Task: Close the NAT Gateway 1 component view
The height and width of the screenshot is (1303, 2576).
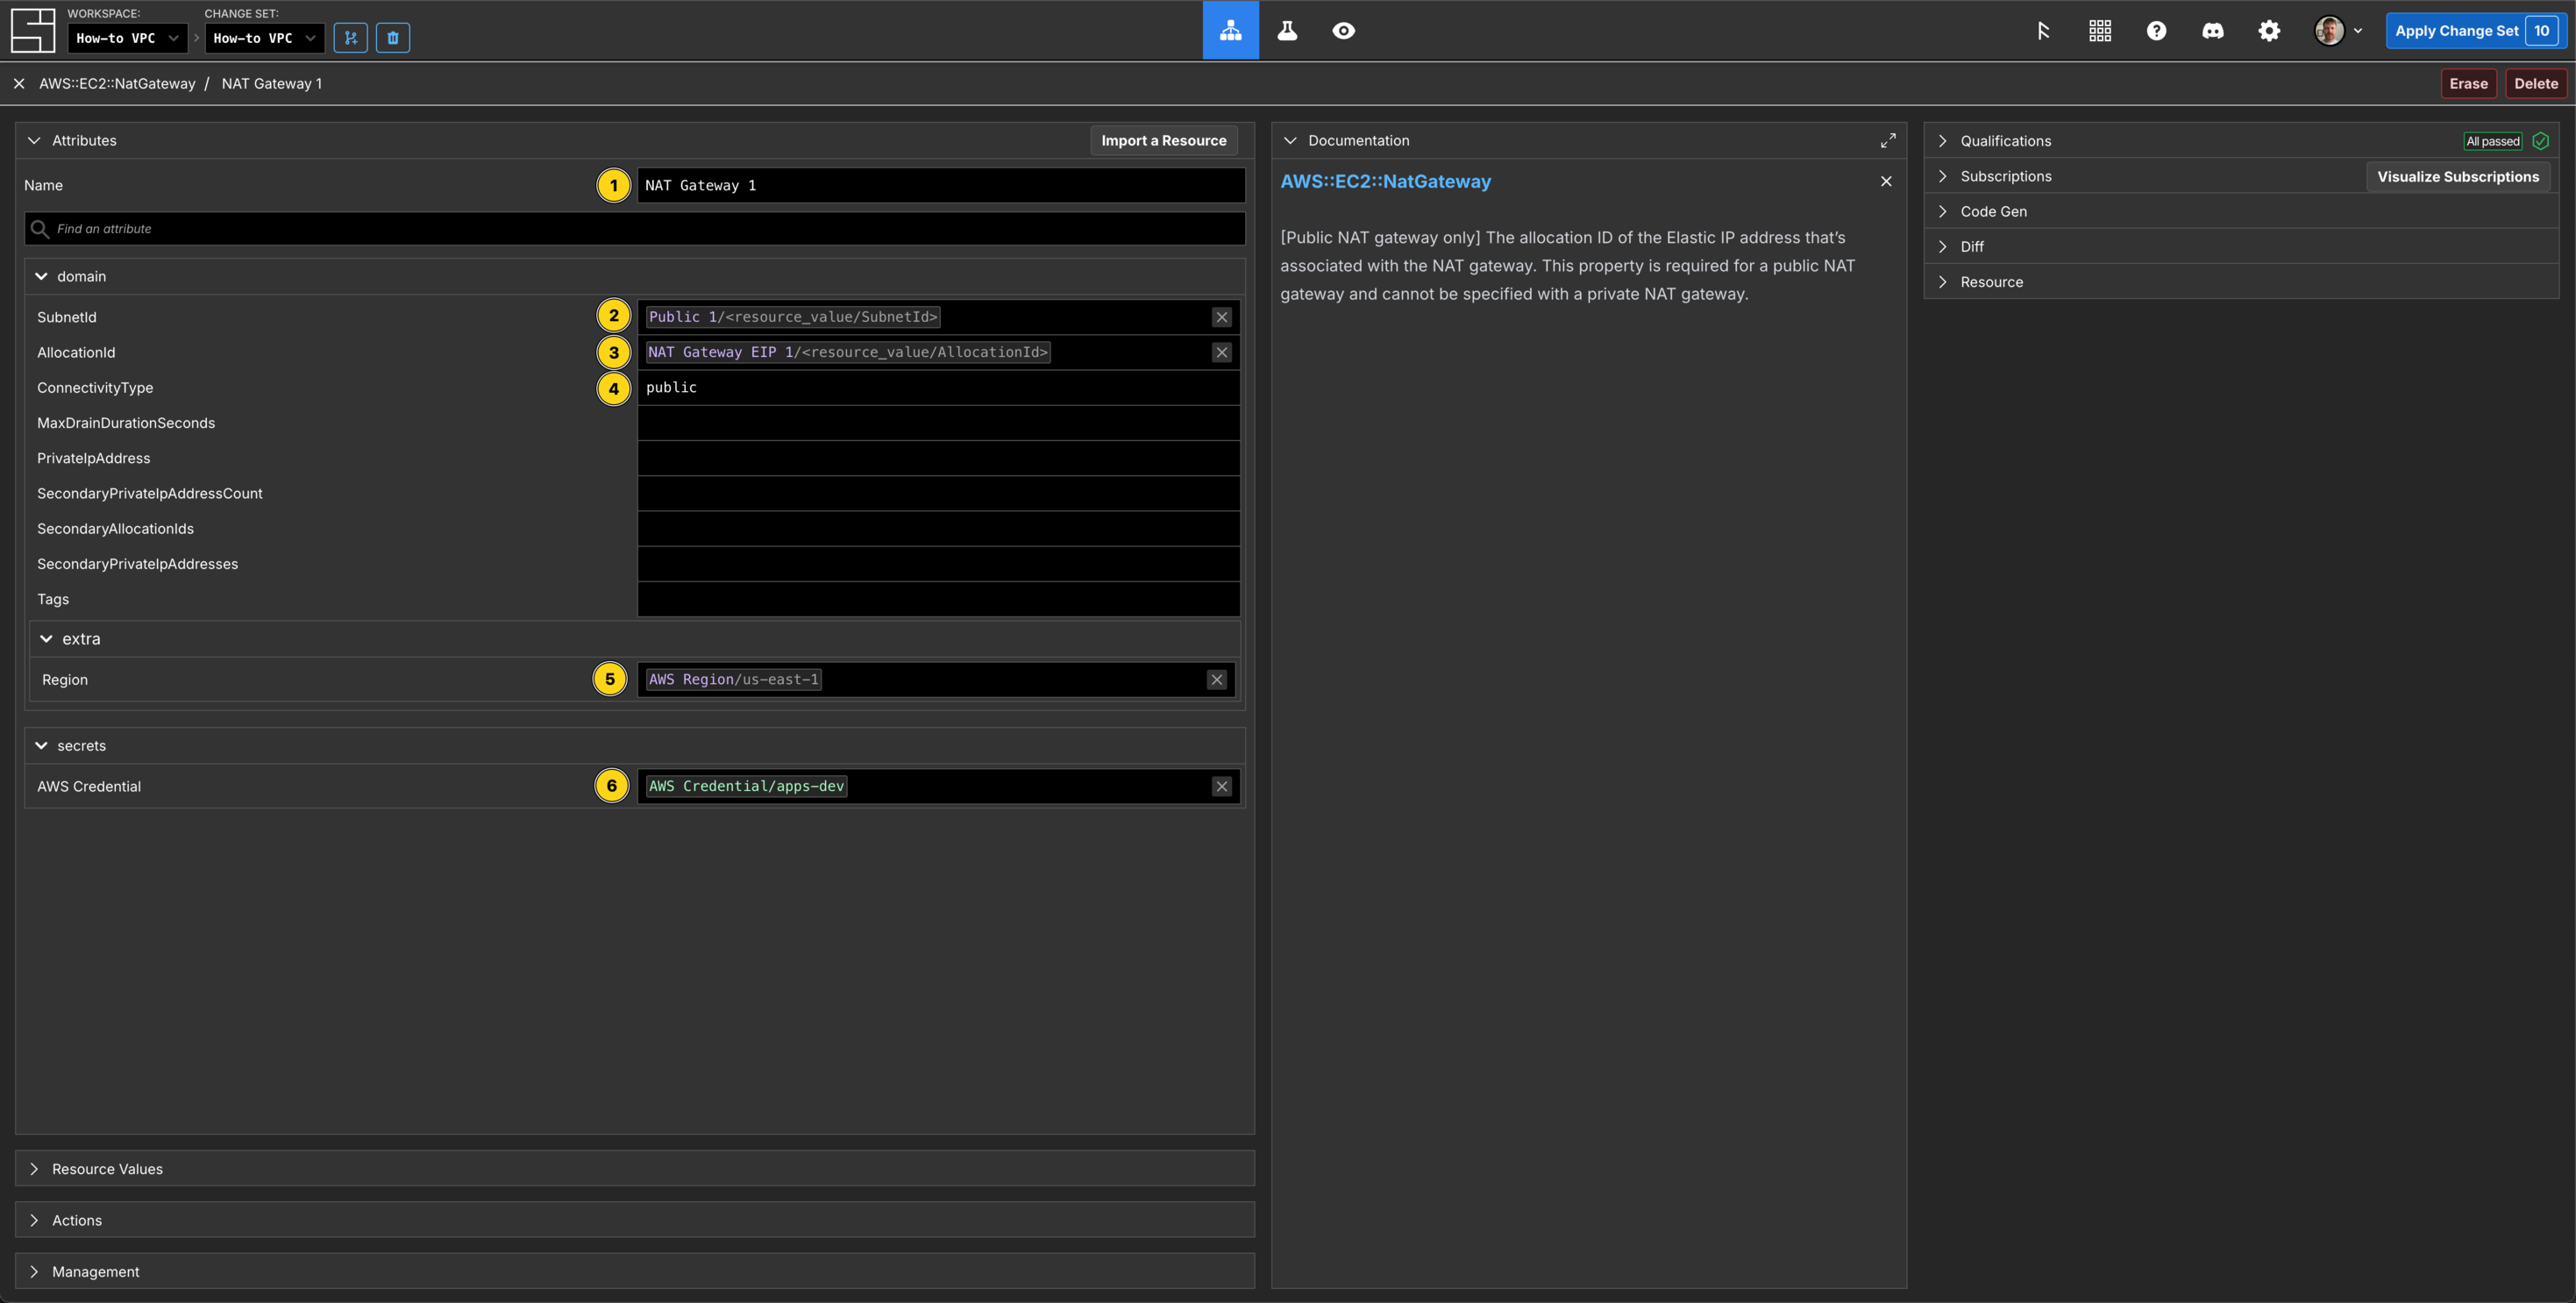Action: click(19, 83)
